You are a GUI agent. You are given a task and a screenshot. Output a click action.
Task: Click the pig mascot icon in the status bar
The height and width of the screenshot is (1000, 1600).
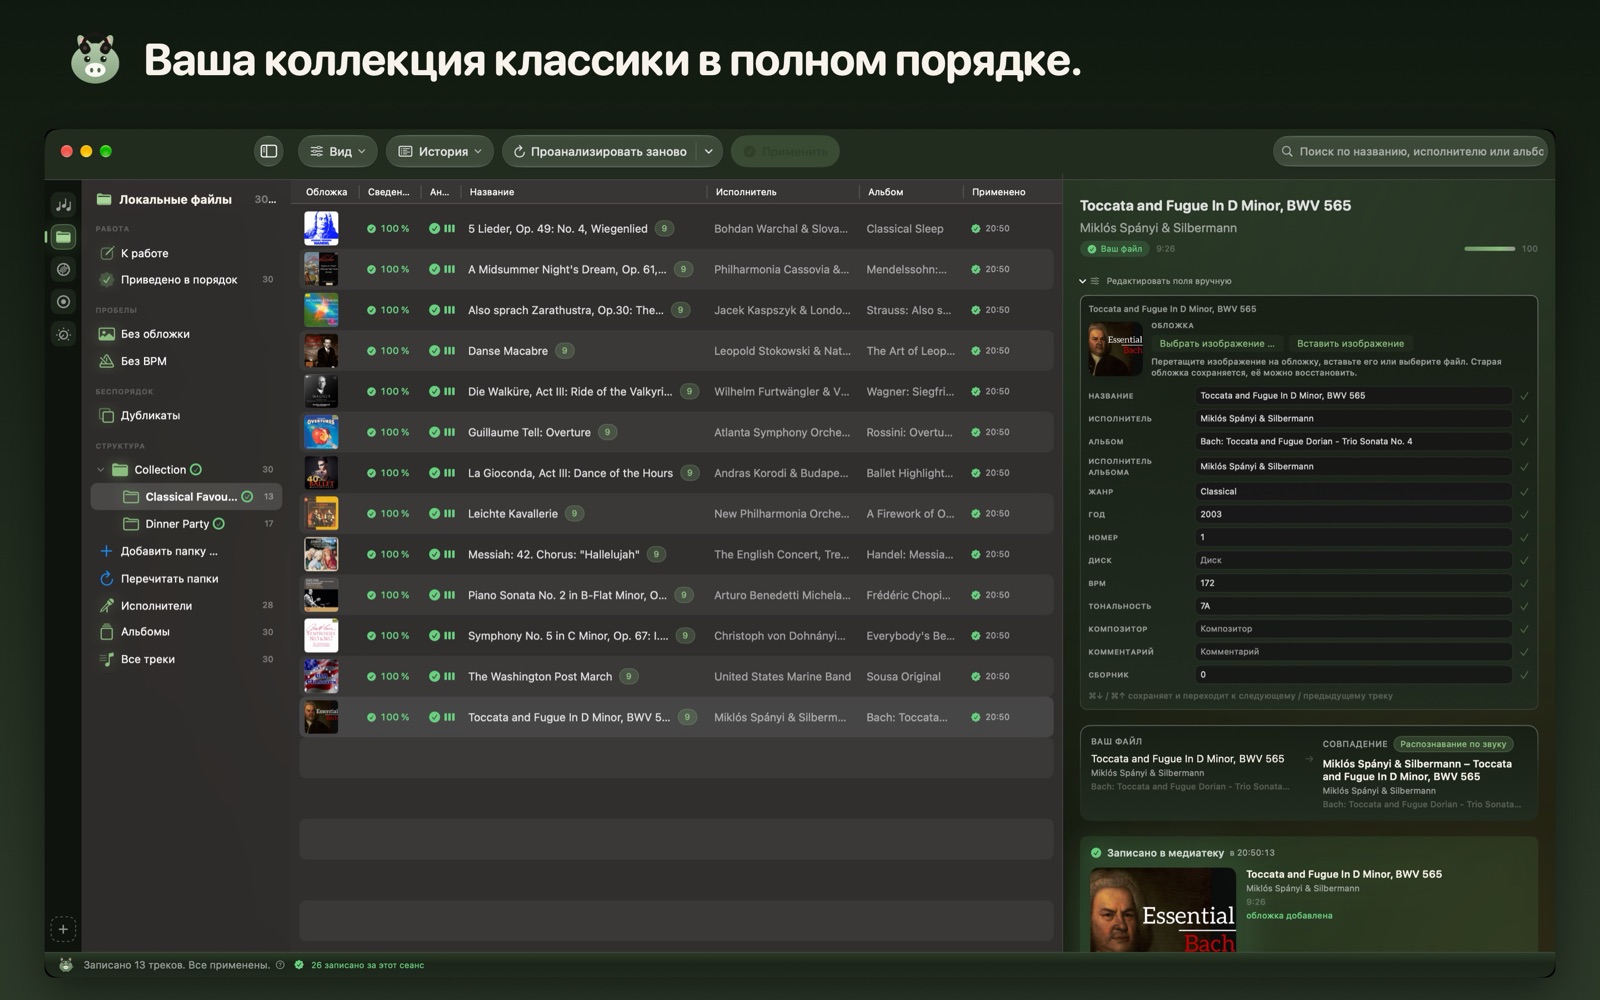click(x=66, y=965)
